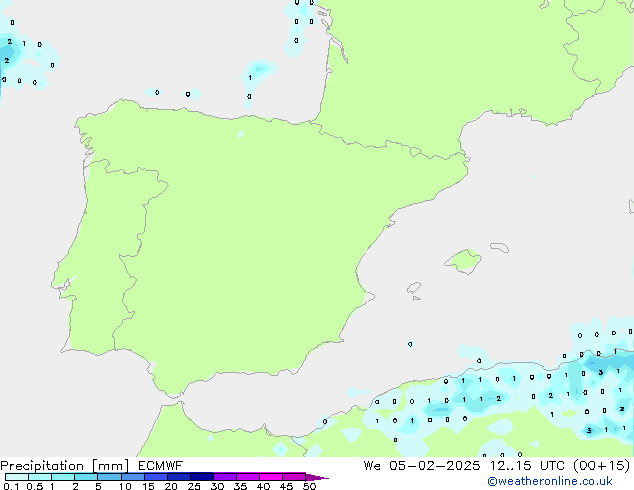Screen dimensions: 634x490
Task: Click the "We" weekday abbreviation
Action: point(372,466)
